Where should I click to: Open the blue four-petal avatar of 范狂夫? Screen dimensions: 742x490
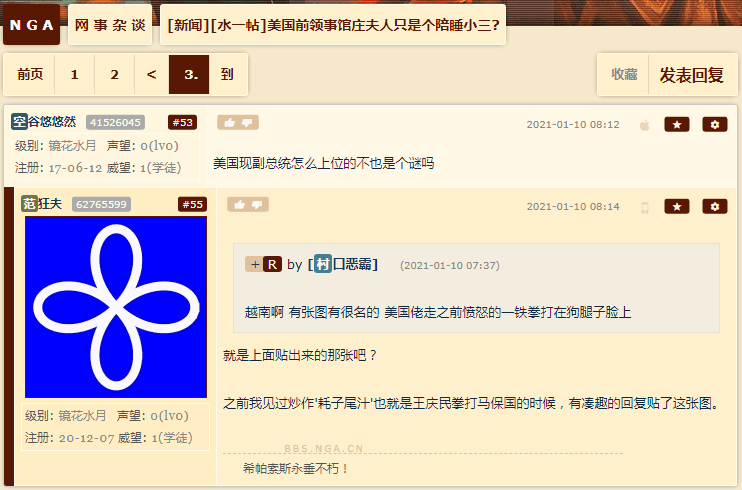116,307
